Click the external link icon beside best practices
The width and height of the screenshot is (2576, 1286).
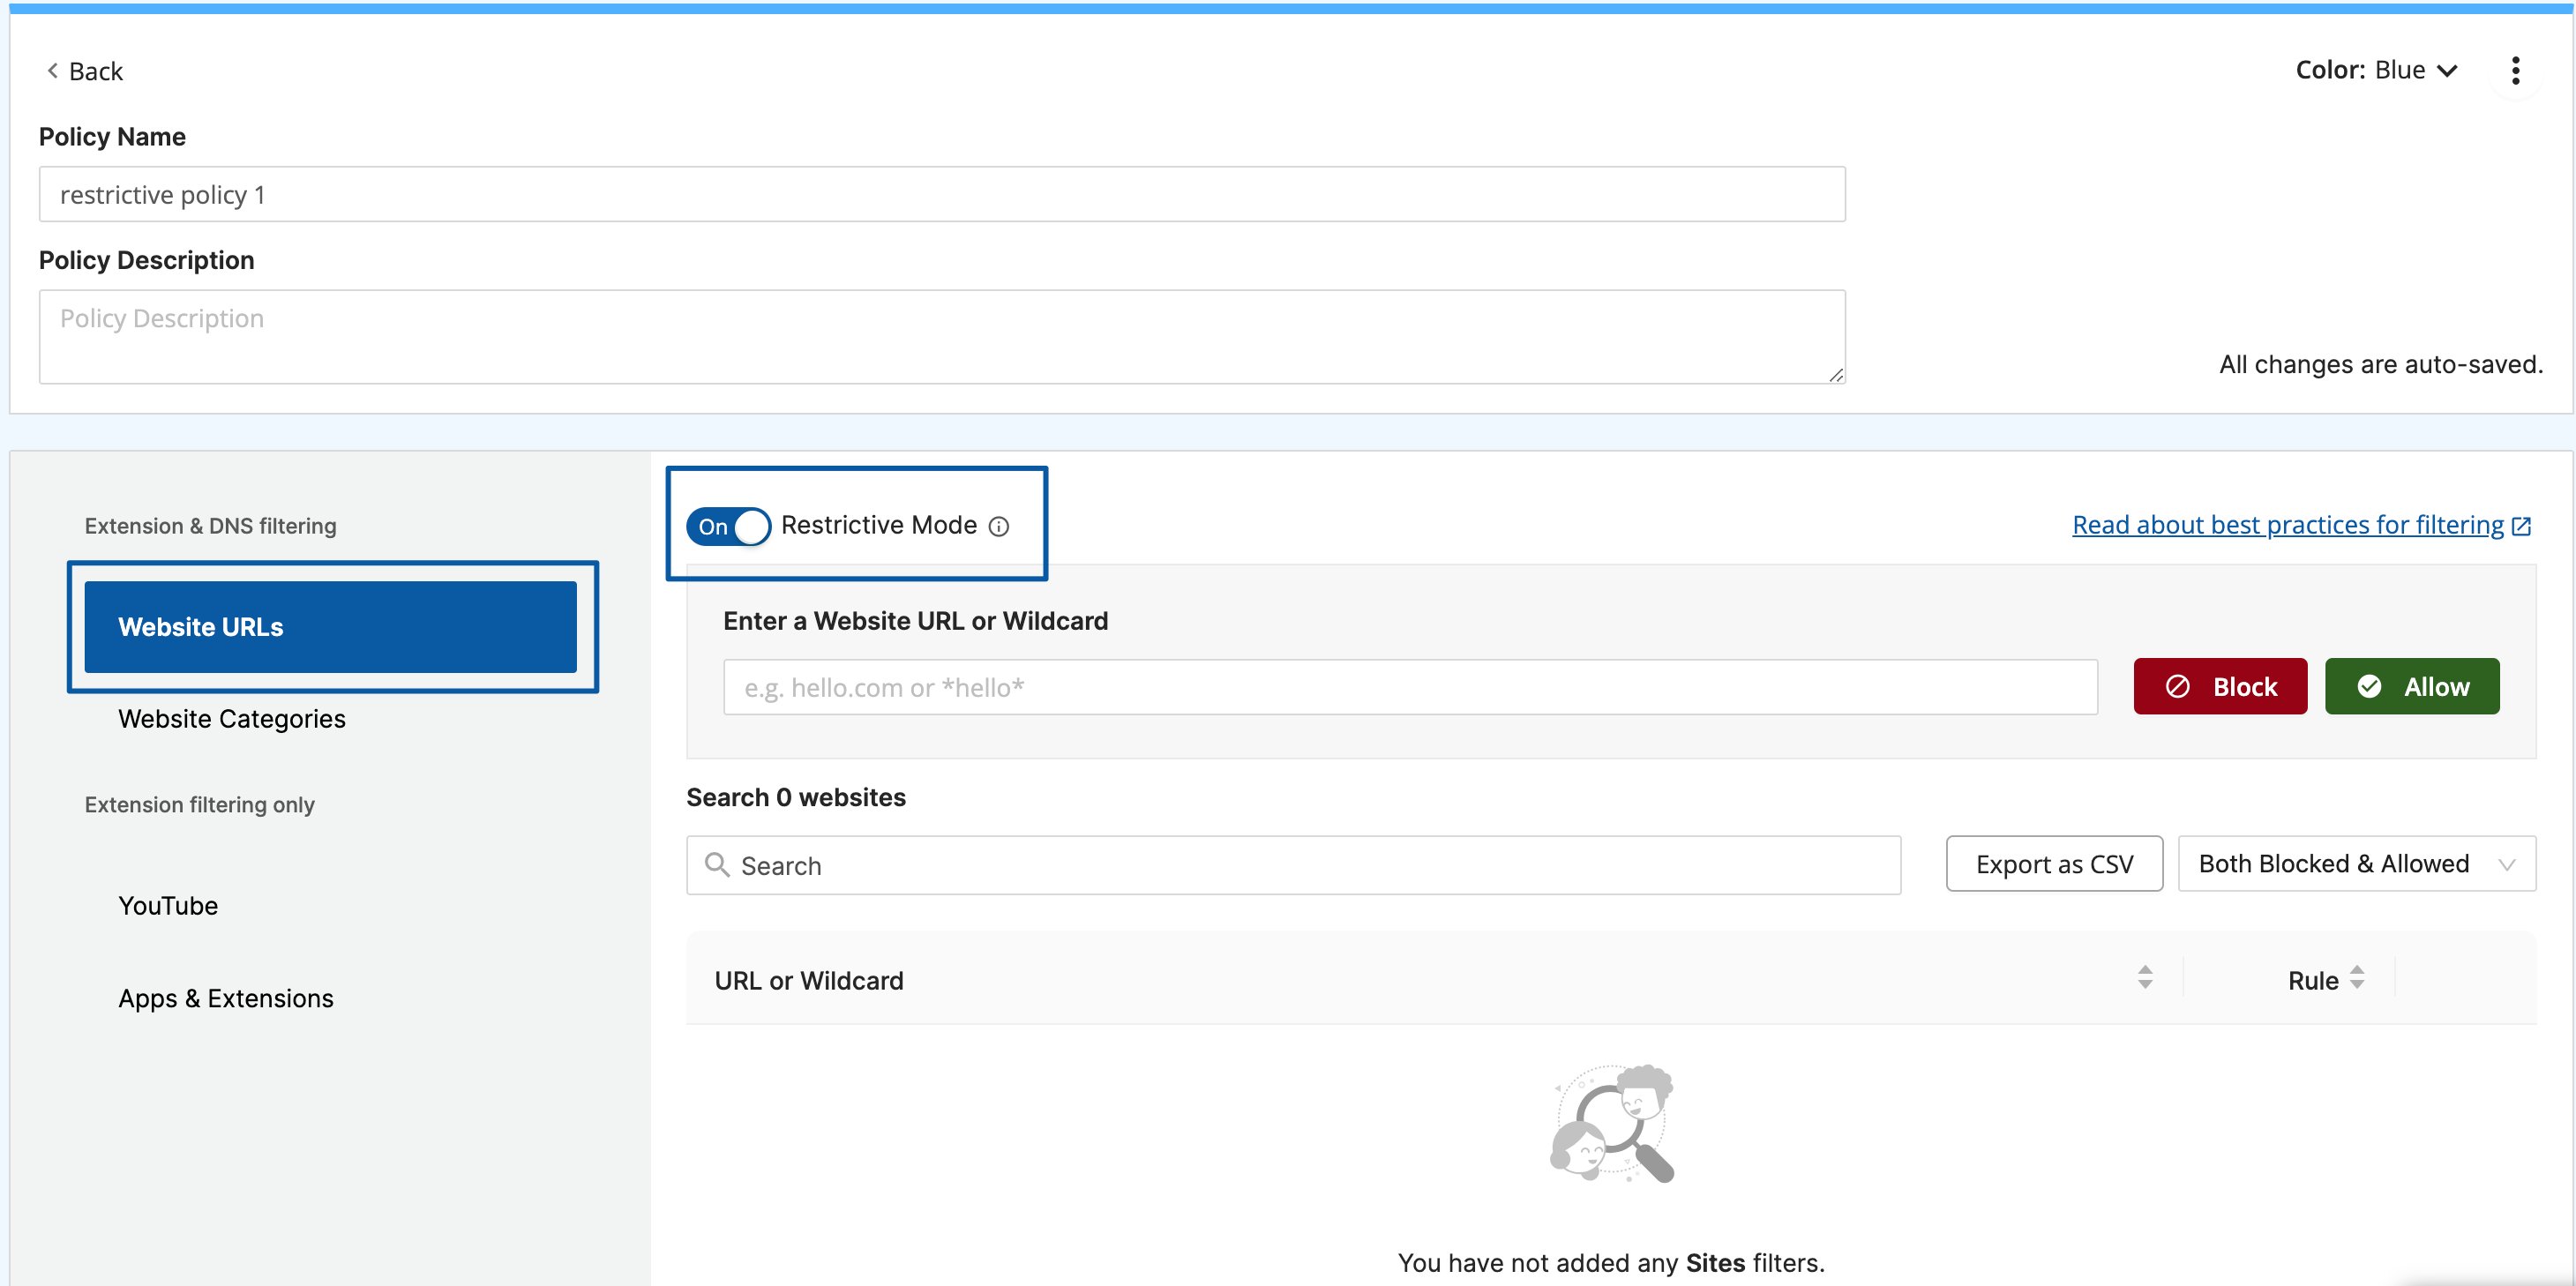[2521, 526]
